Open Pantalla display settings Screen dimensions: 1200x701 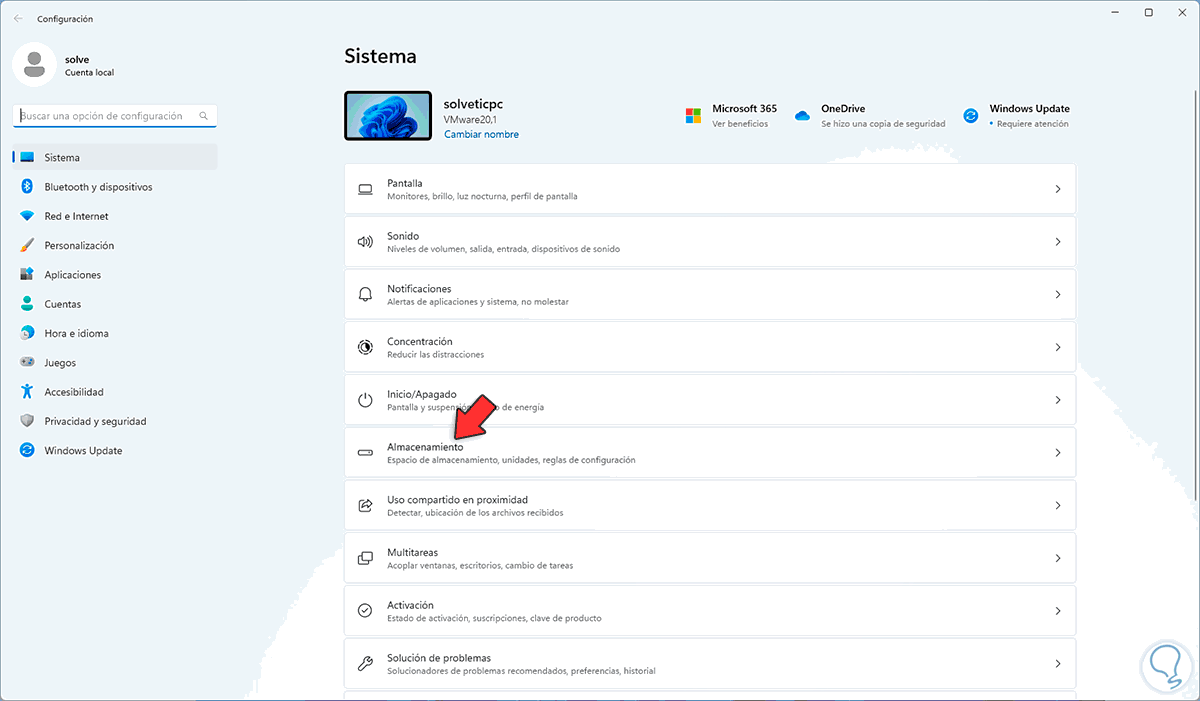tap(710, 189)
